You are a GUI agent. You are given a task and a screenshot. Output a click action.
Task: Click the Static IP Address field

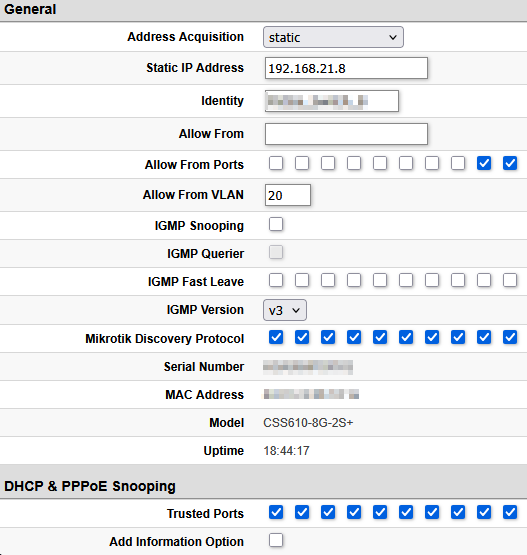click(x=346, y=68)
